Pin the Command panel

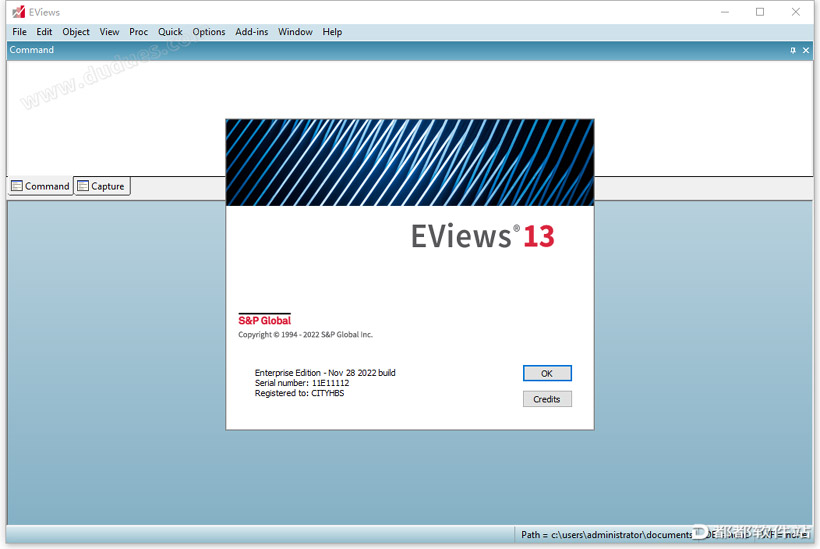pos(793,50)
